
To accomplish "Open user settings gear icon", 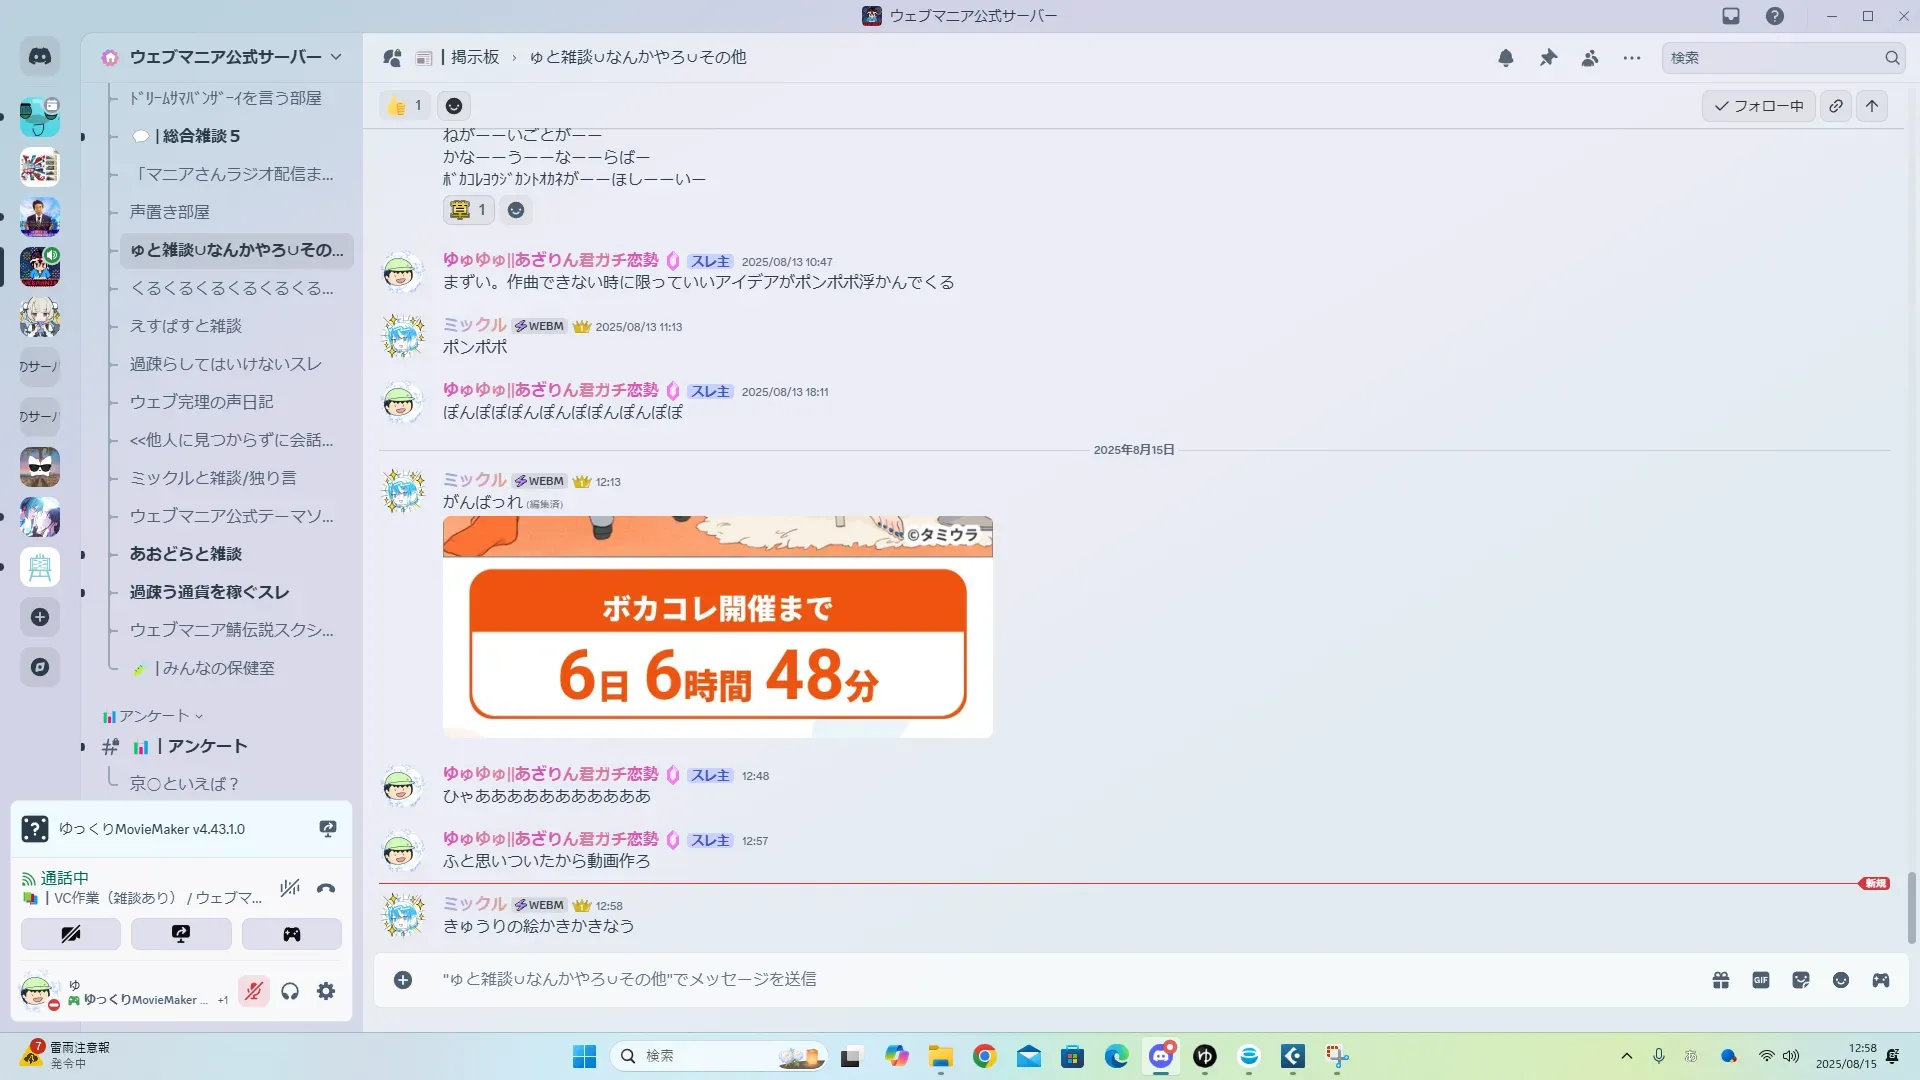I will click(x=326, y=991).
